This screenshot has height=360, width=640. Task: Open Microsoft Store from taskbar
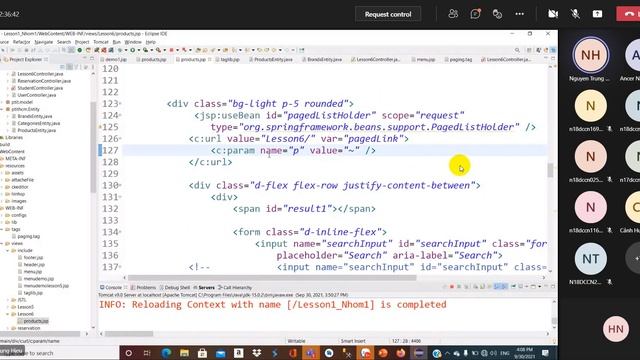[x=202, y=353]
